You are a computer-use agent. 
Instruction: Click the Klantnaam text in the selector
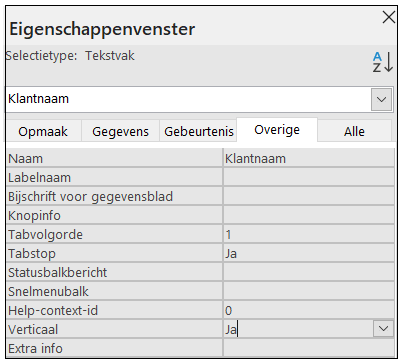[x=38, y=99]
